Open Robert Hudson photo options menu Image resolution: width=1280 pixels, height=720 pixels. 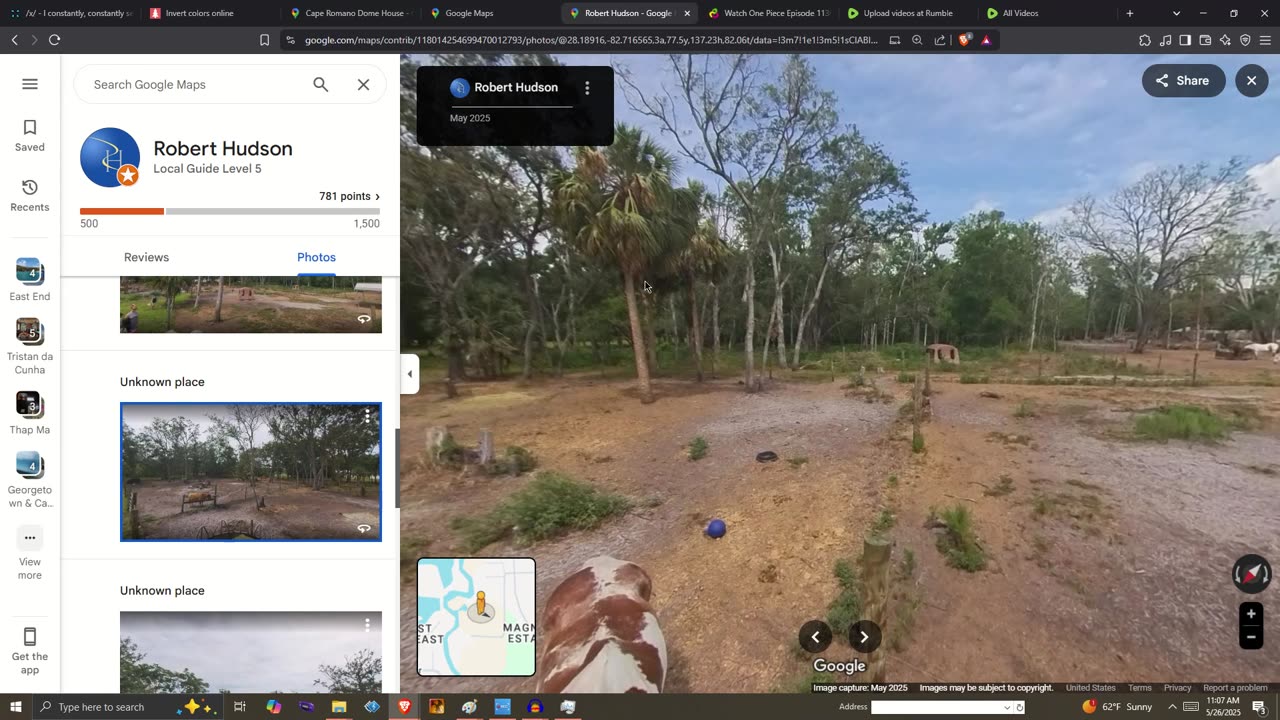pos(587,88)
